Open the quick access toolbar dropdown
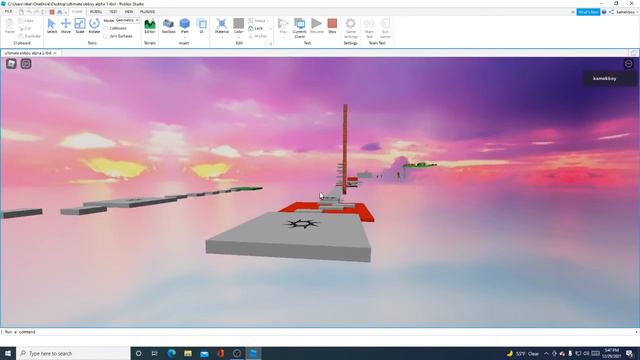This screenshot has height=360, width=640. coord(65,12)
